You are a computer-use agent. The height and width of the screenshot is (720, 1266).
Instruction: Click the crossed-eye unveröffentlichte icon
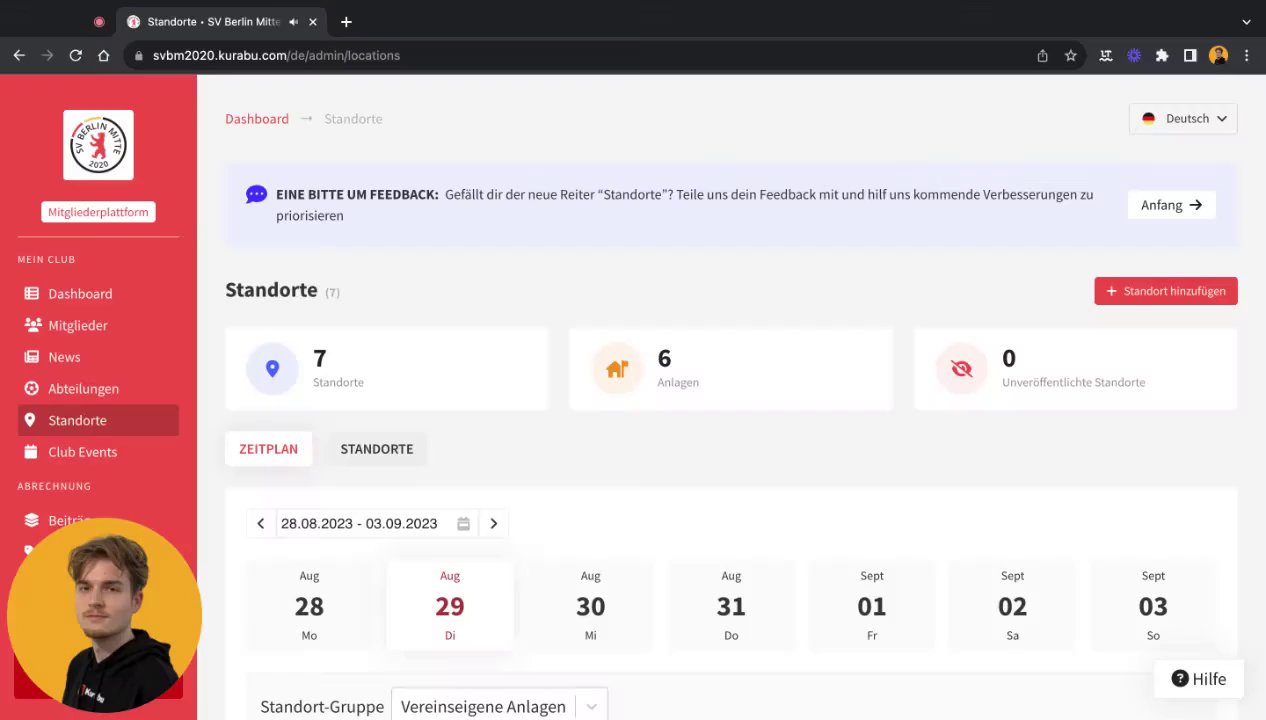[x=962, y=369]
